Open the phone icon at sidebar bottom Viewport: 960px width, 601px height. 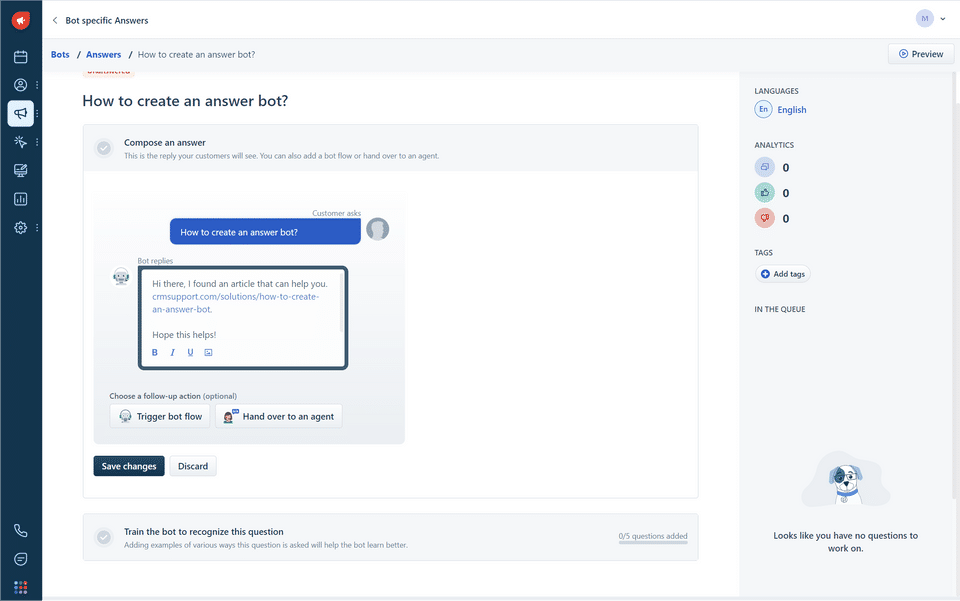click(x=20, y=531)
